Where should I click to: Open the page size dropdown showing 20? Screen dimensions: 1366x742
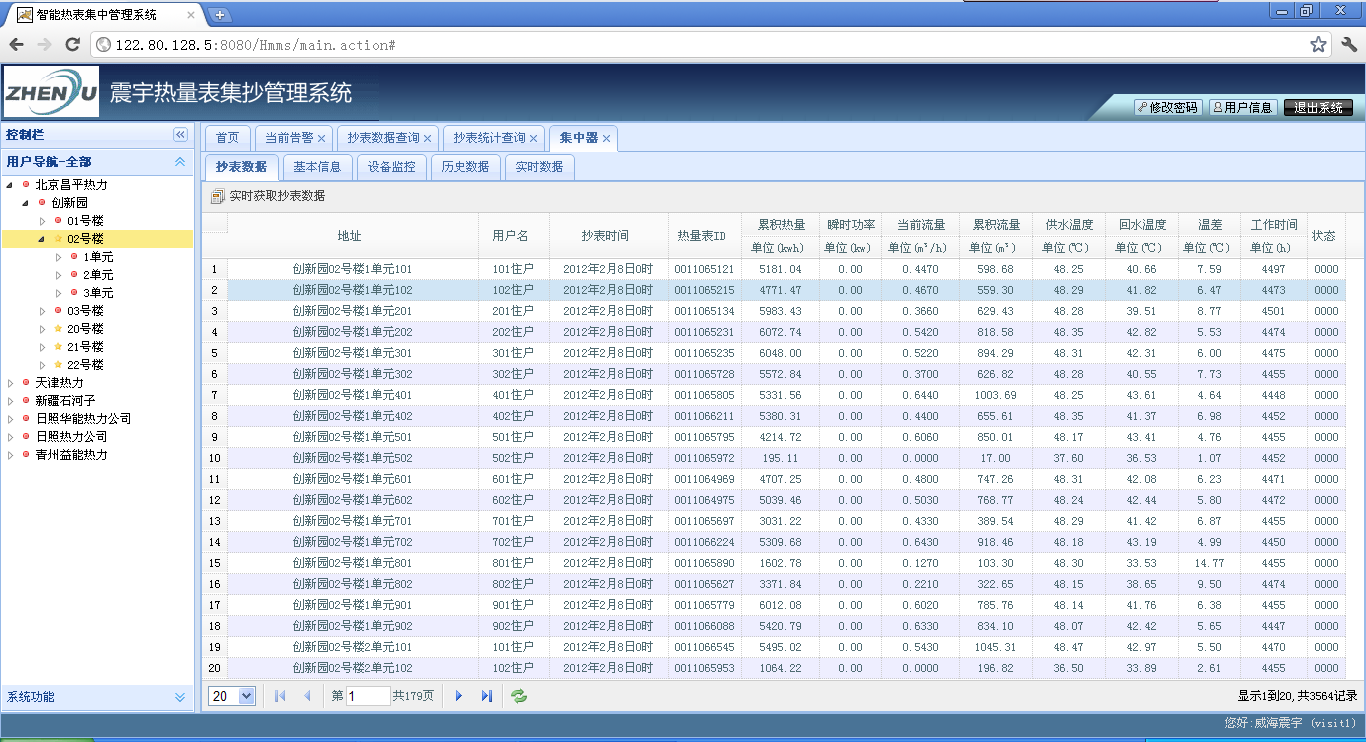tap(231, 696)
